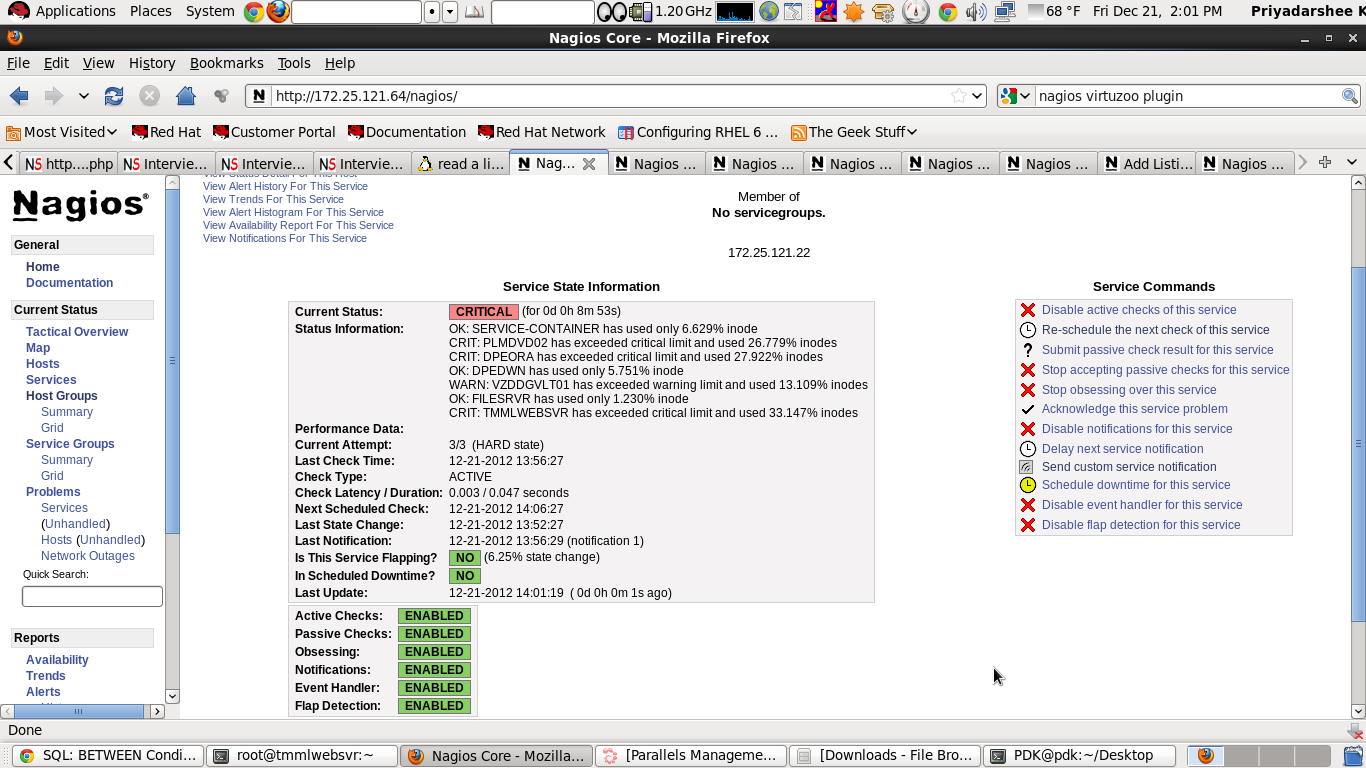This screenshot has height=768, width=1366.
Task: Click the Firefox stop loading button
Action: 149,96
